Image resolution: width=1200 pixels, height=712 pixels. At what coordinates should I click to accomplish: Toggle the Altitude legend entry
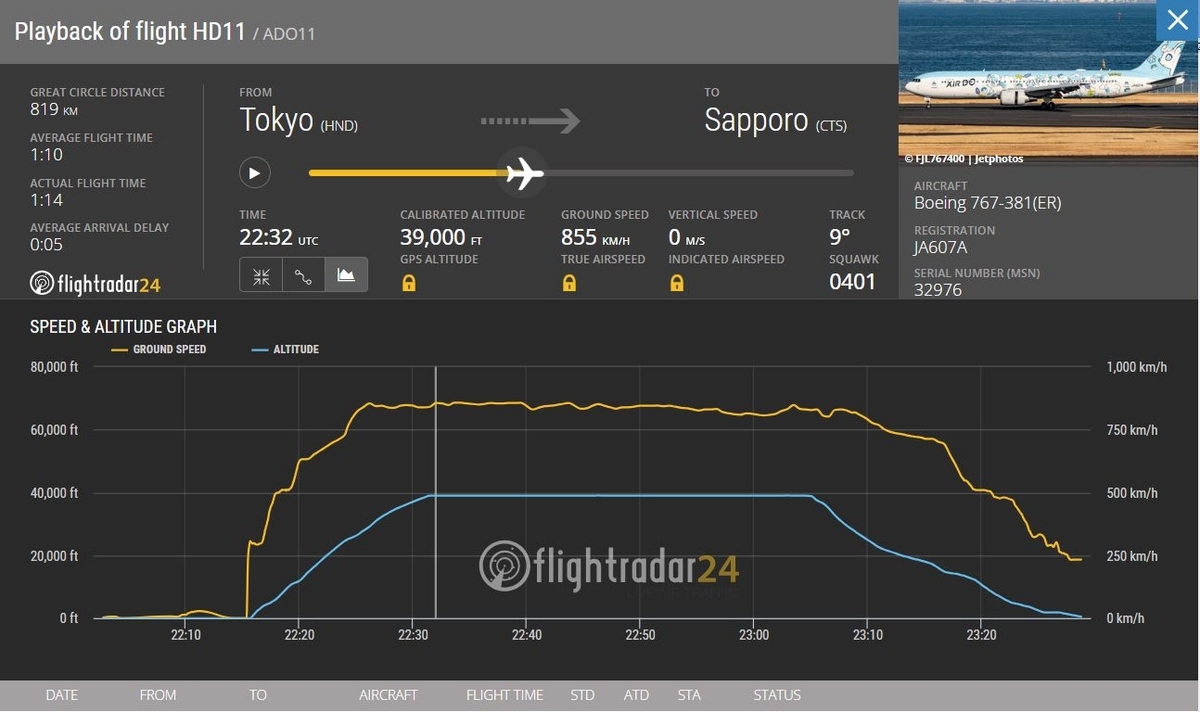click(283, 349)
